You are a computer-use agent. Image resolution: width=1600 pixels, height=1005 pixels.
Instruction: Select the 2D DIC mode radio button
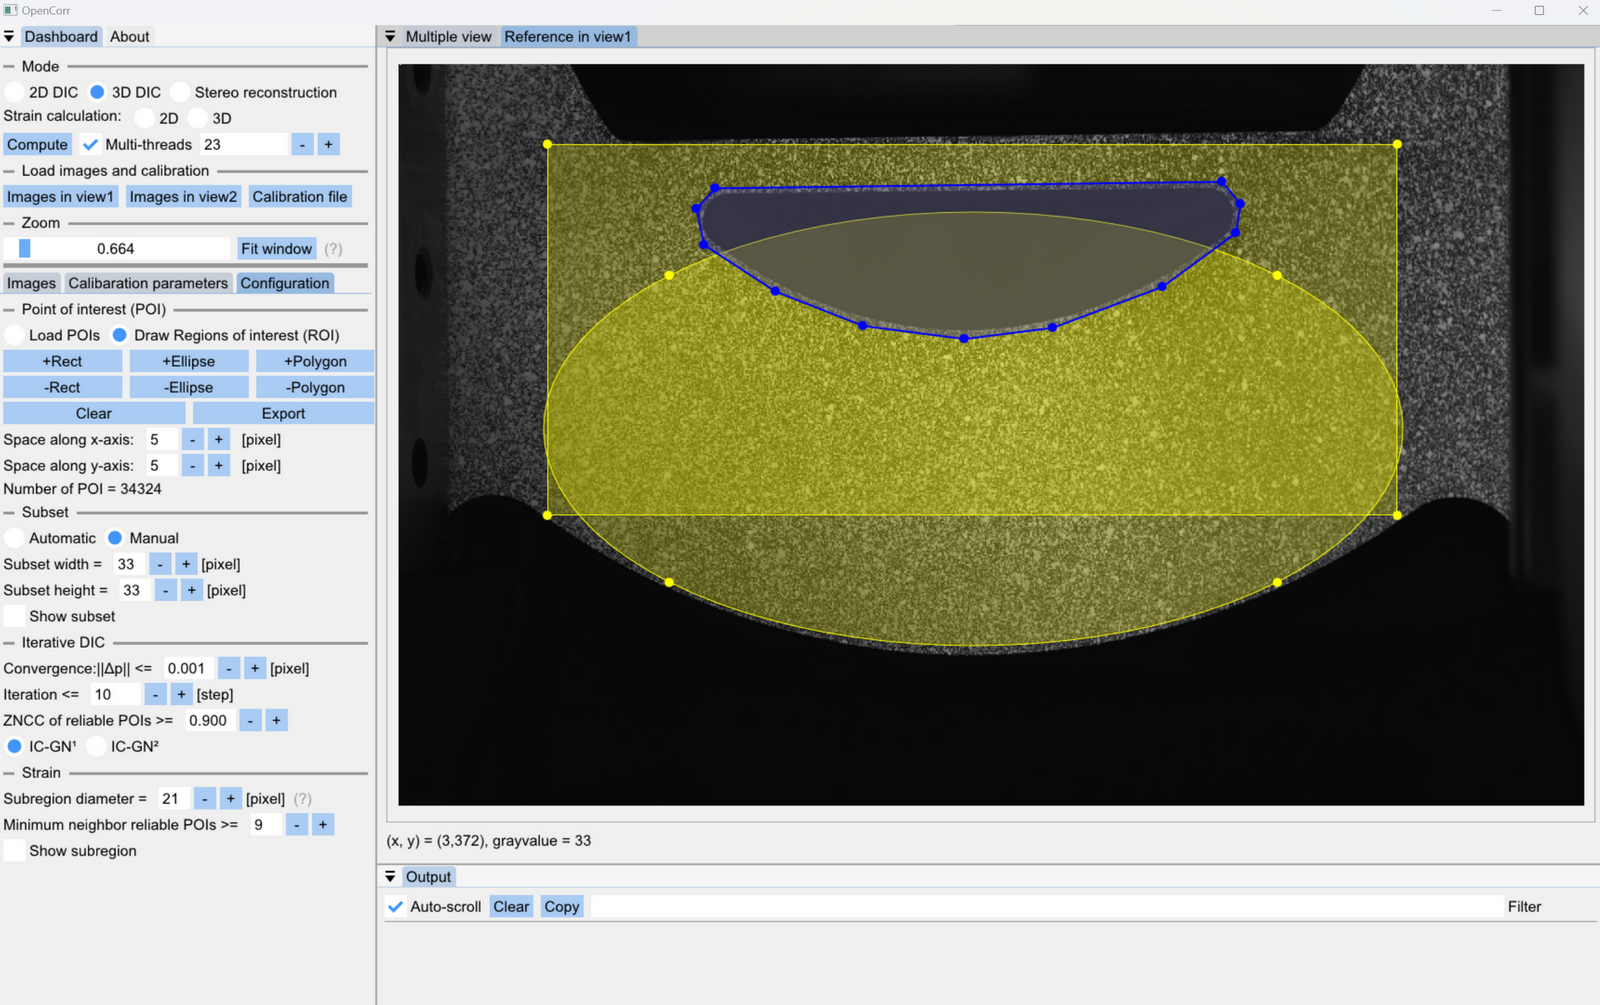[14, 91]
